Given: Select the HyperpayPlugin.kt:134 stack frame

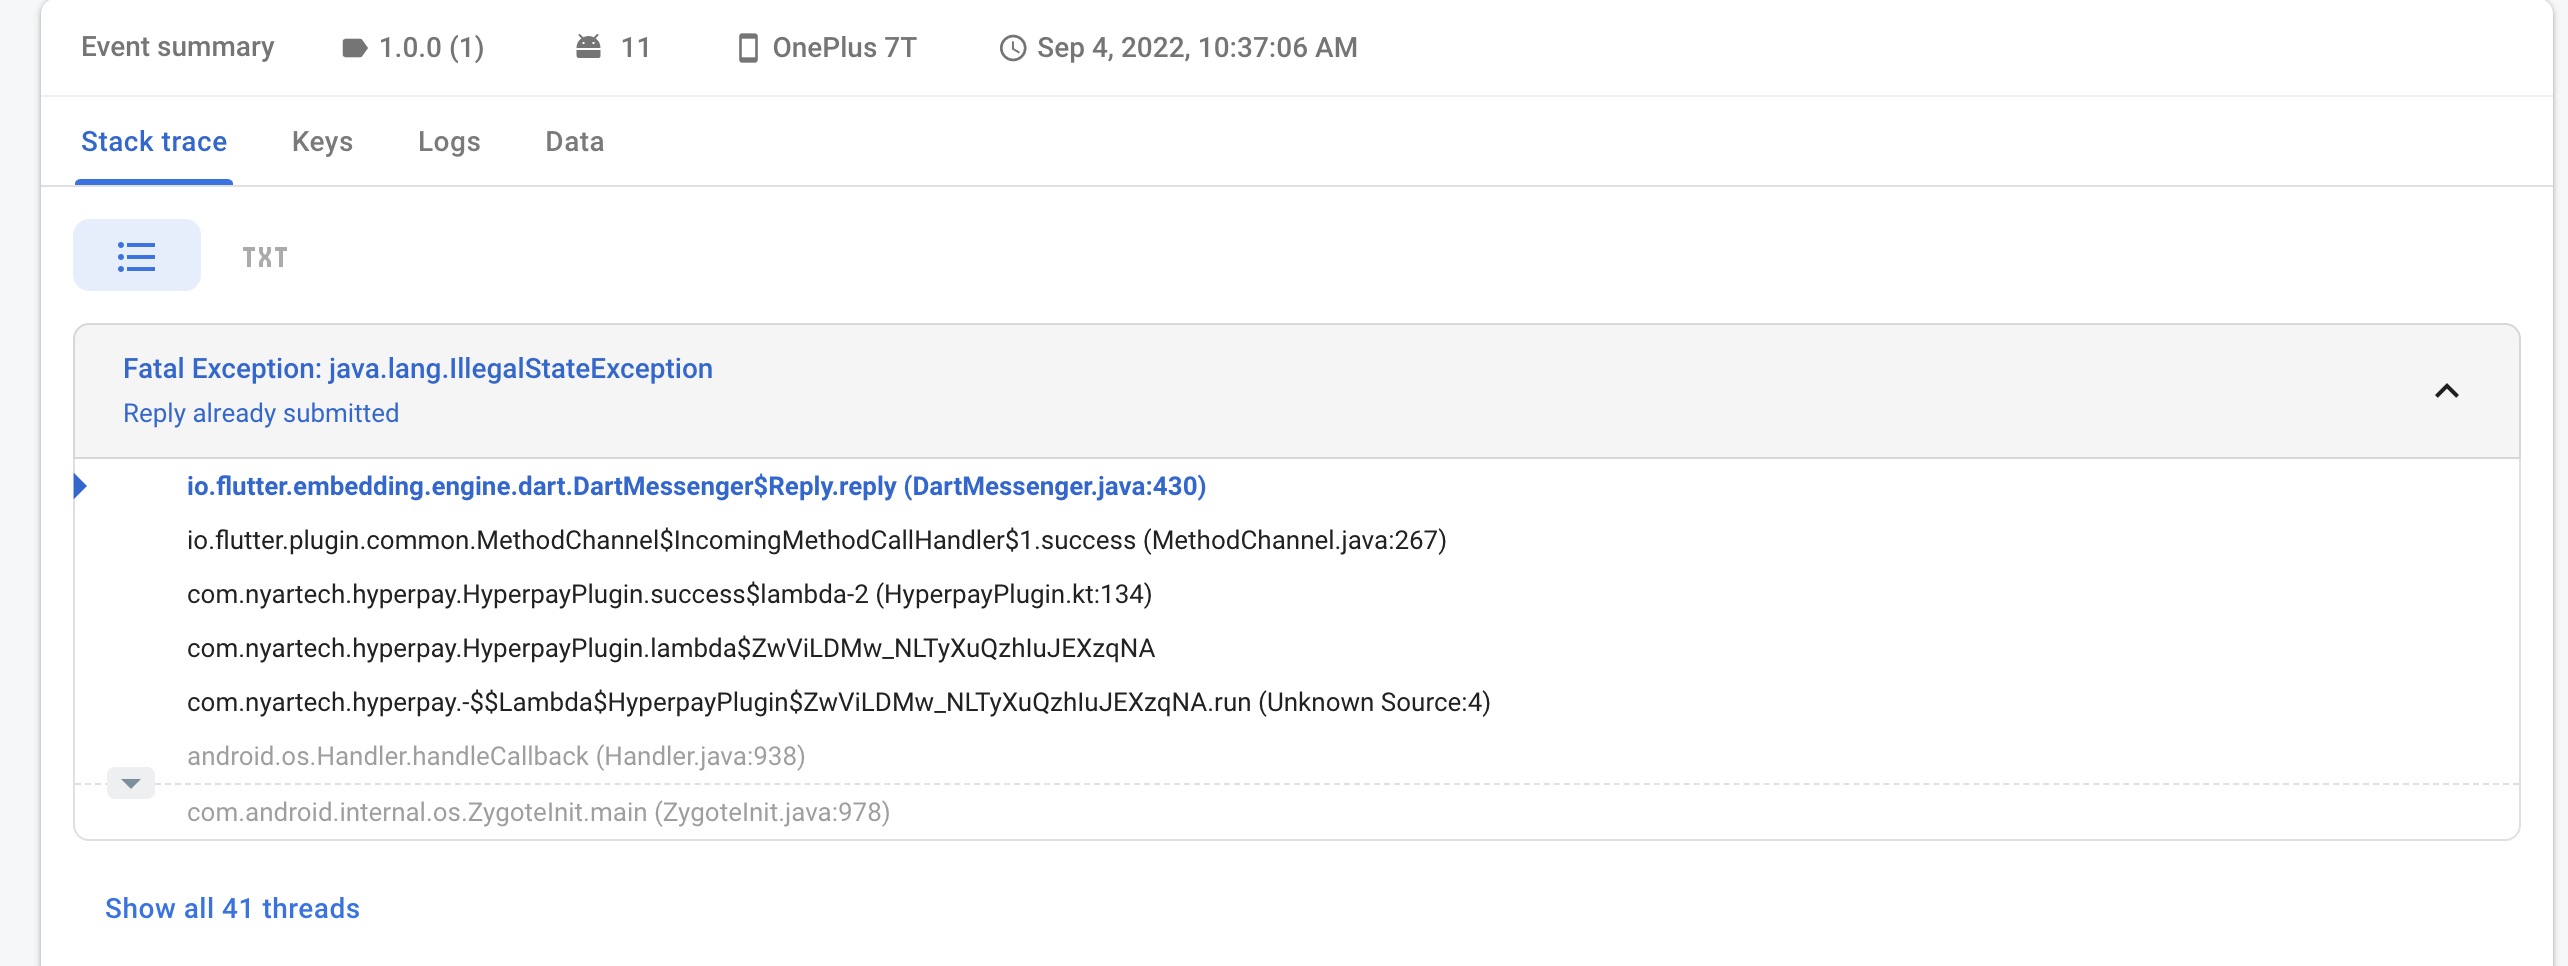Looking at the screenshot, I should click(668, 594).
